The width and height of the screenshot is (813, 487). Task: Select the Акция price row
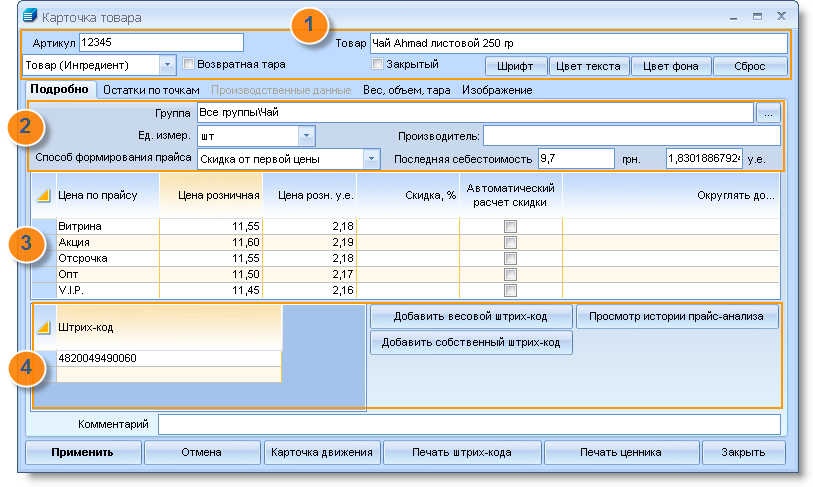(x=405, y=242)
